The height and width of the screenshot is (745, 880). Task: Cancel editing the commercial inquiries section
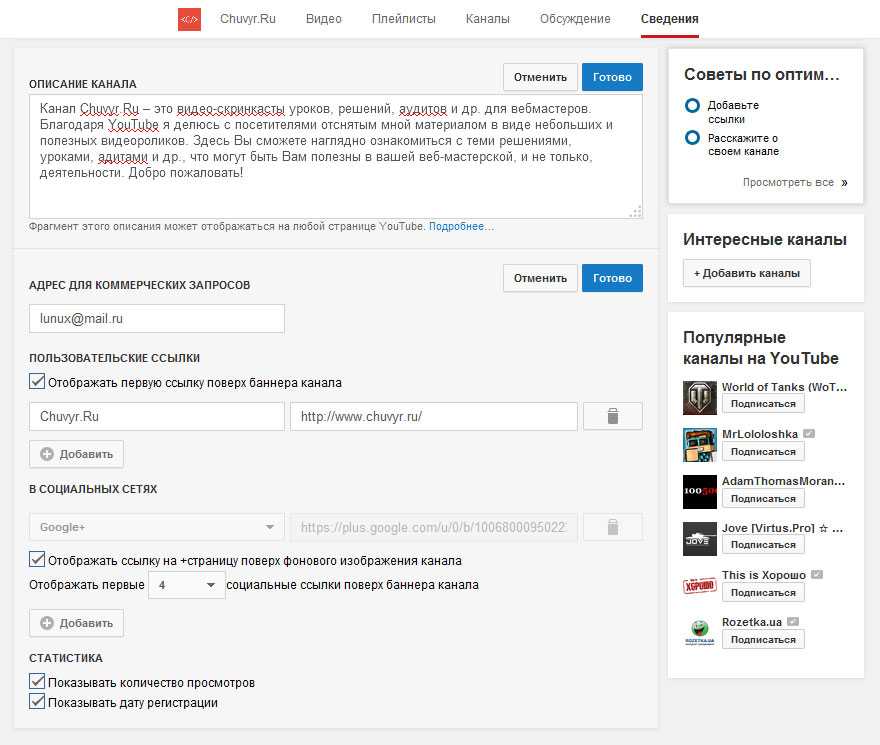[x=540, y=278]
